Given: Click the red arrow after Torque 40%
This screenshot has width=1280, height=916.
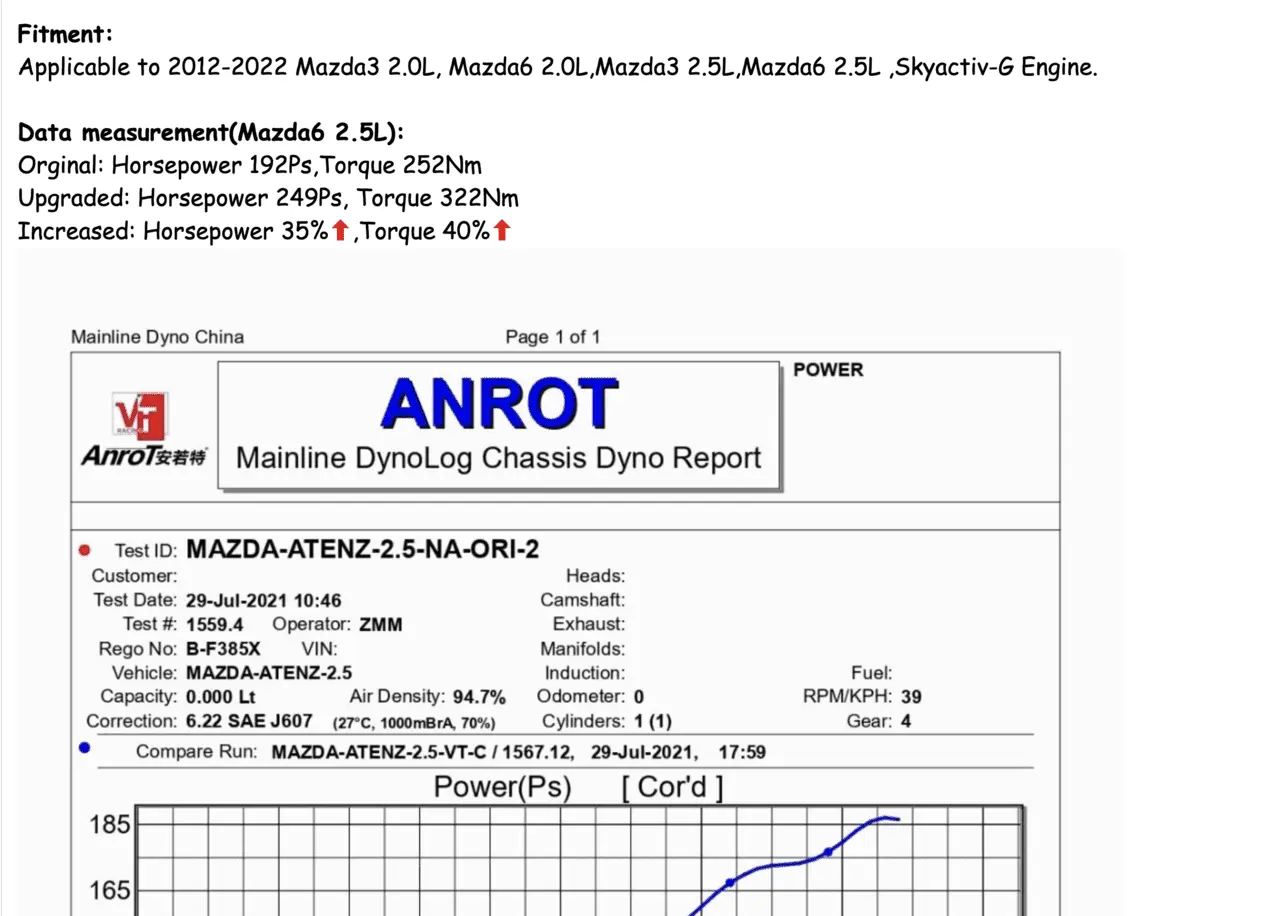Looking at the screenshot, I should (x=502, y=232).
